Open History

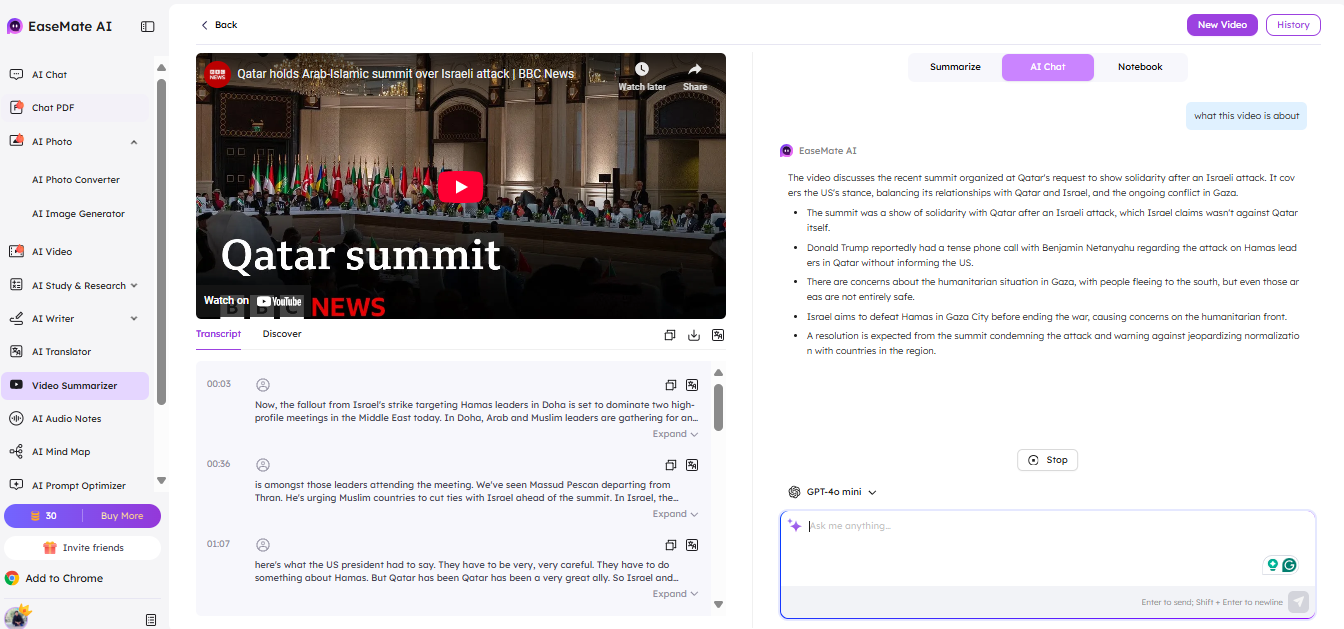(1293, 25)
